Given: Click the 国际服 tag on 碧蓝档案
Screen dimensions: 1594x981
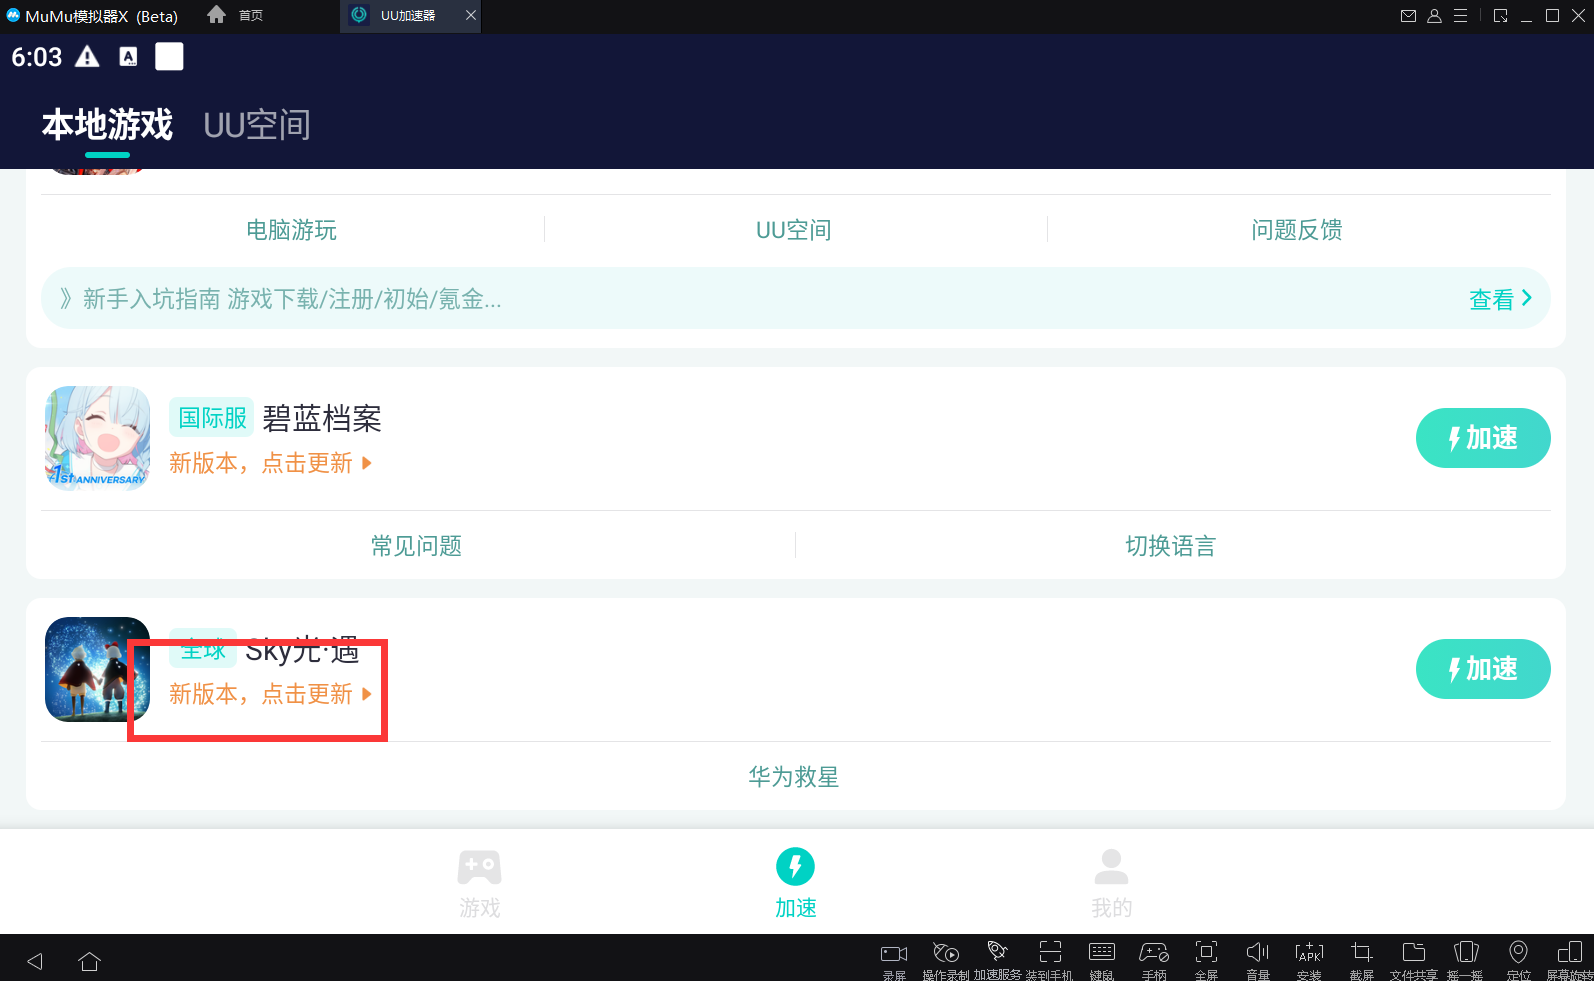Looking at the screenshot, I should click(212, 417).
